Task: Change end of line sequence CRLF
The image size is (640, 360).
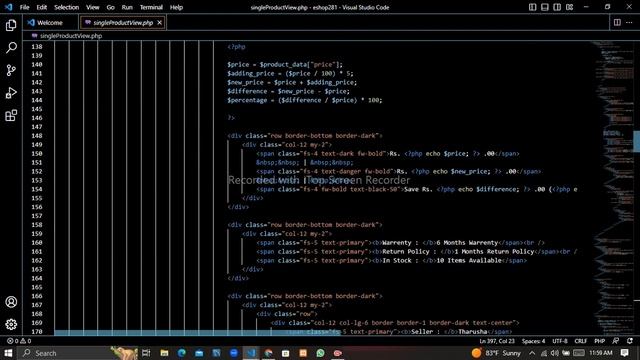Action: (580, 341)
